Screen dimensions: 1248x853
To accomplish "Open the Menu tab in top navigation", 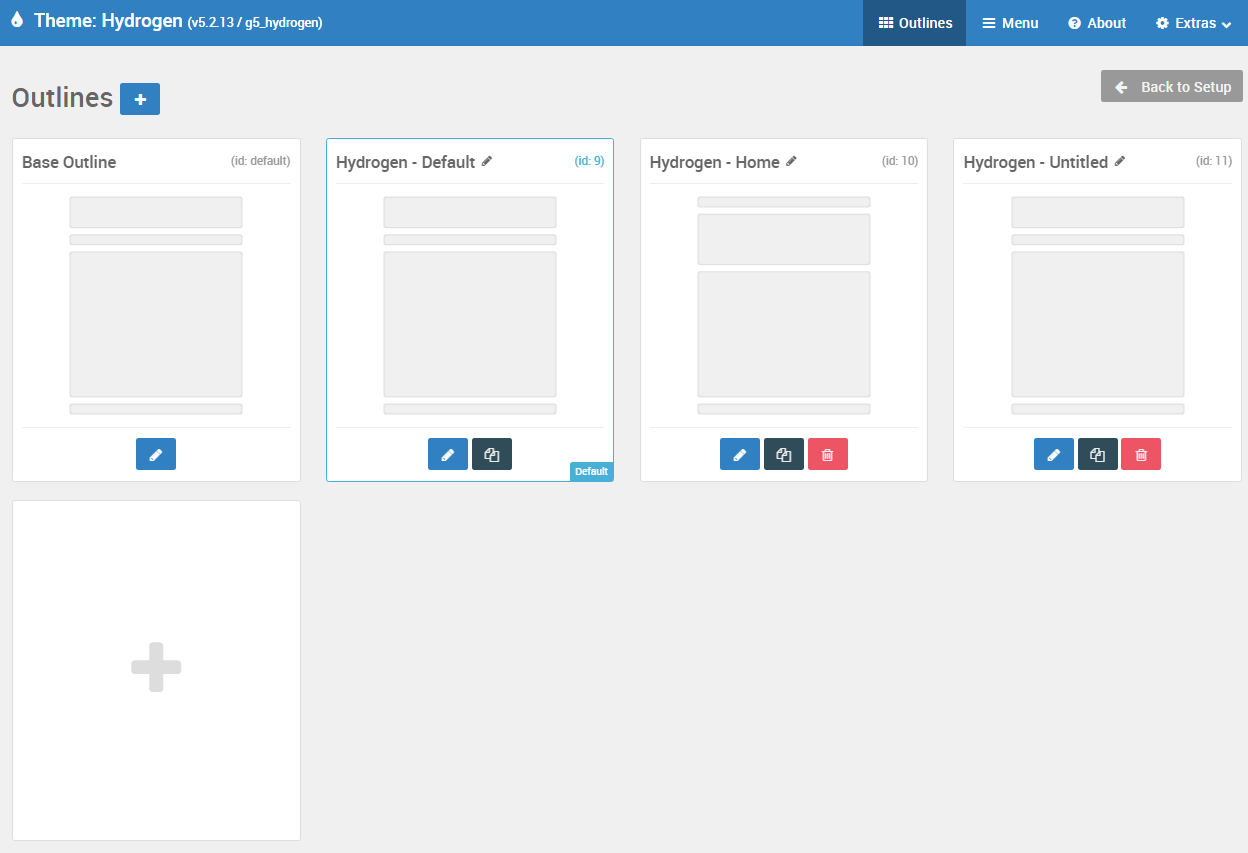I will click(1010, 23).
